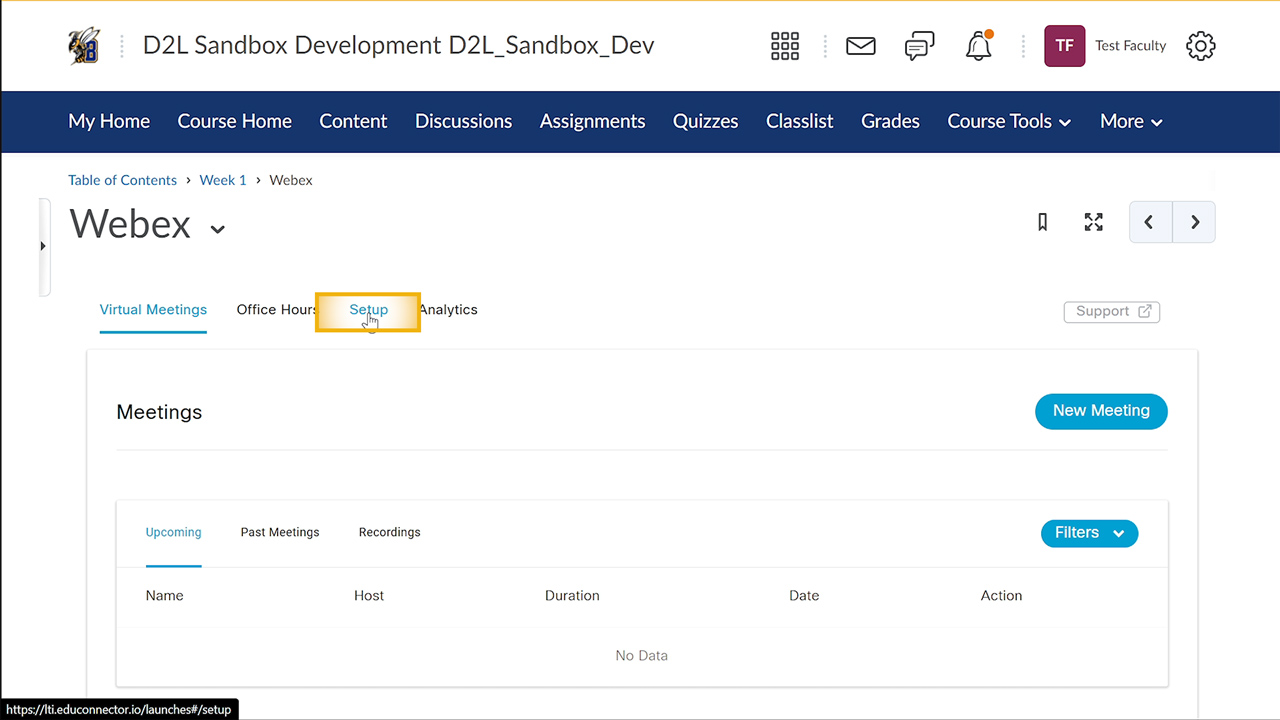Expand the side panel handle
This screenshot has height=720, width=1280.
click(x=42, y=246)
